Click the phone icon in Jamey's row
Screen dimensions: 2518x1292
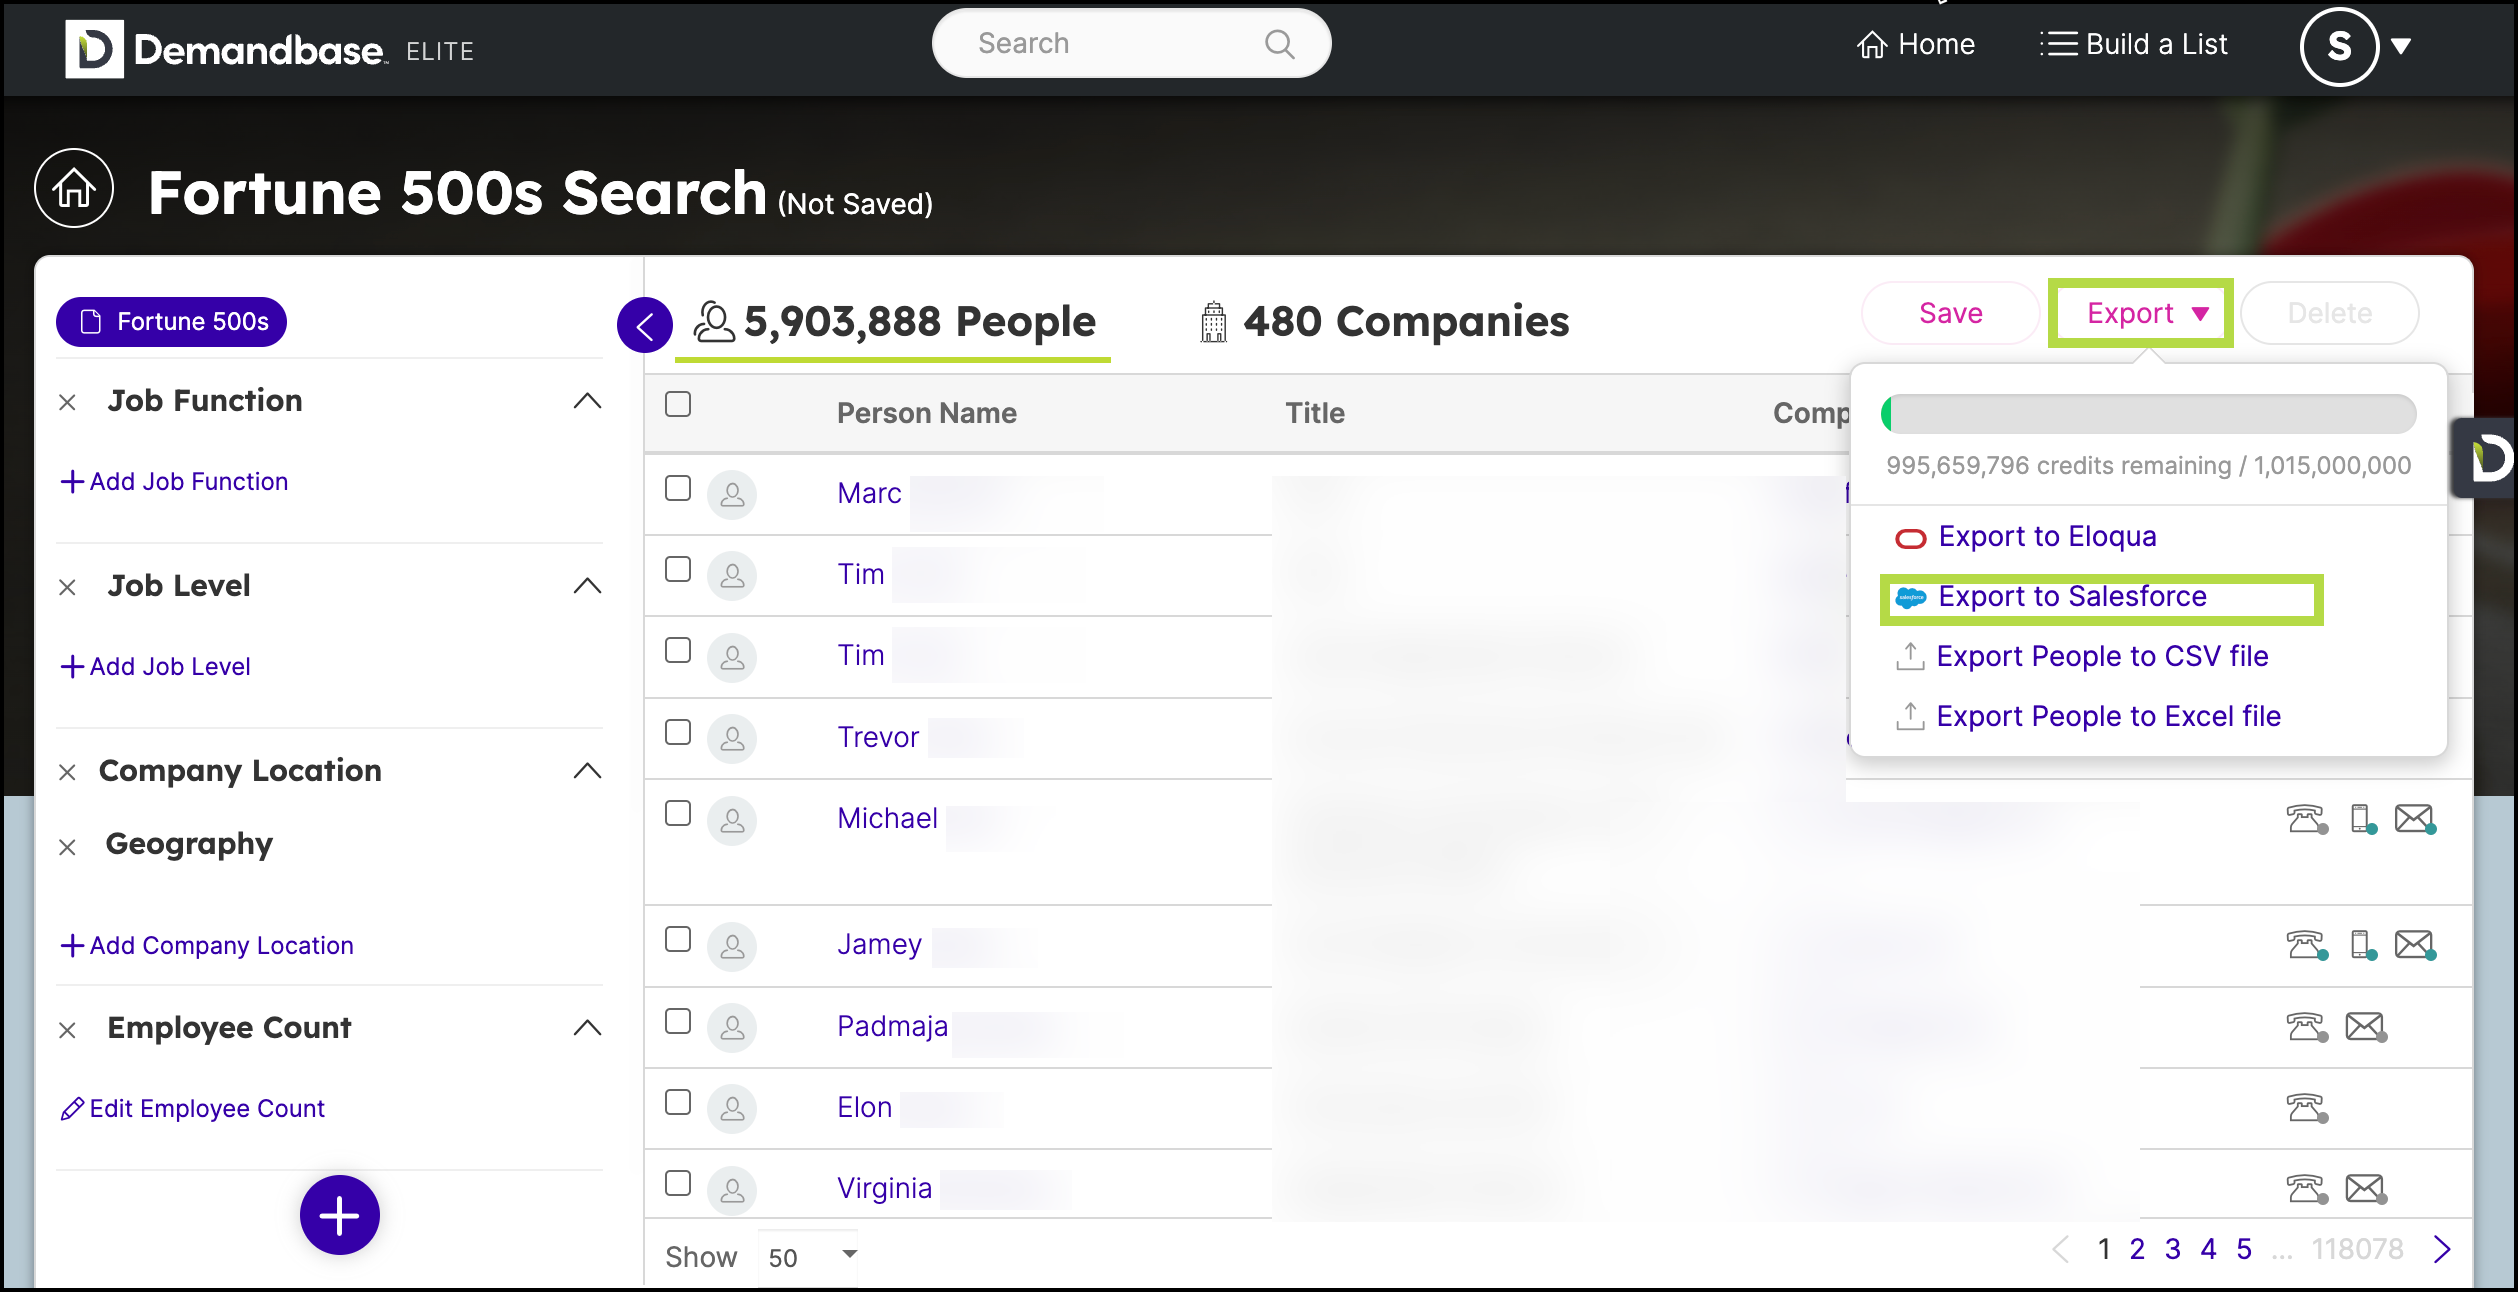coord(2306,945)
